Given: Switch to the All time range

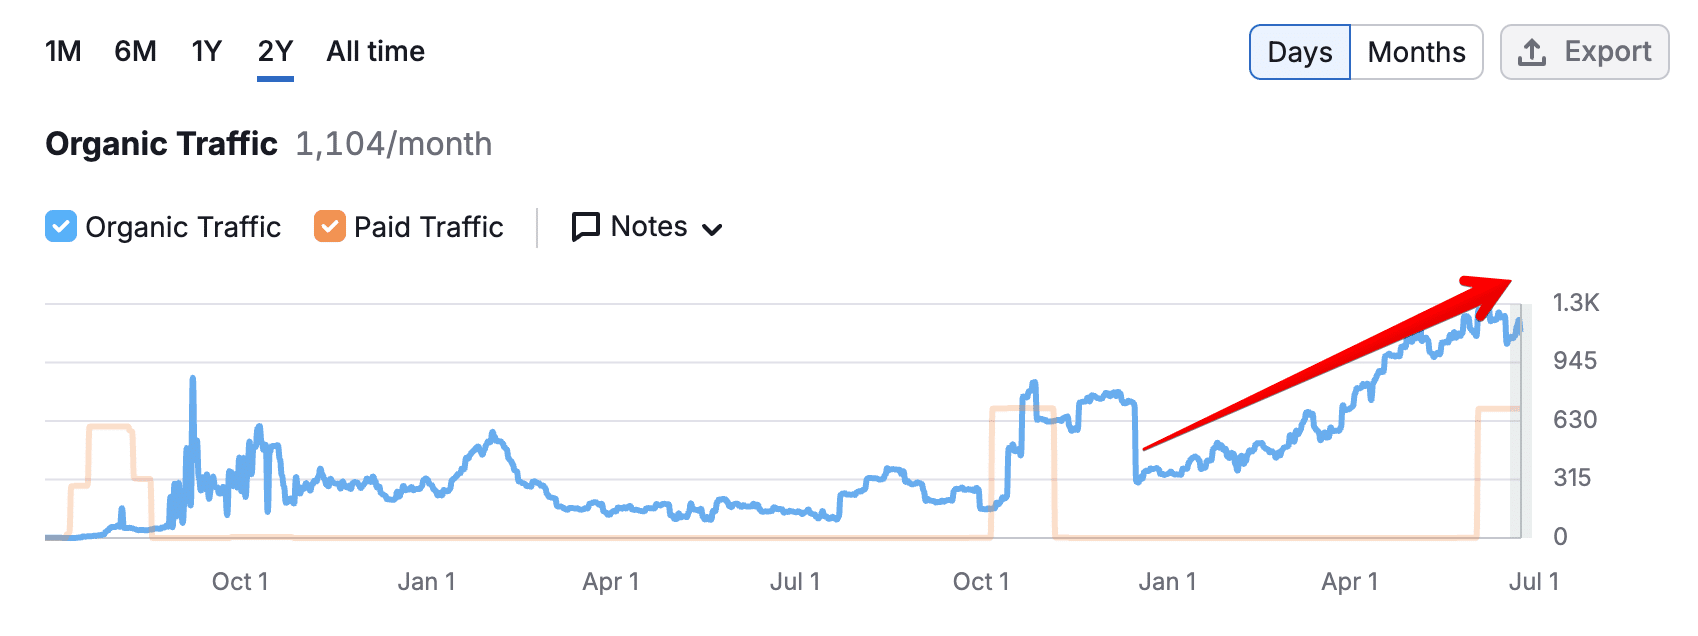Looking at the screenshot, I should click(375, 51).
